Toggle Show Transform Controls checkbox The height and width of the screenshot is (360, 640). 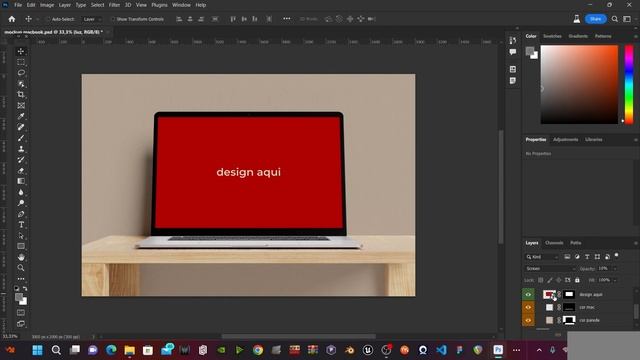113,19
